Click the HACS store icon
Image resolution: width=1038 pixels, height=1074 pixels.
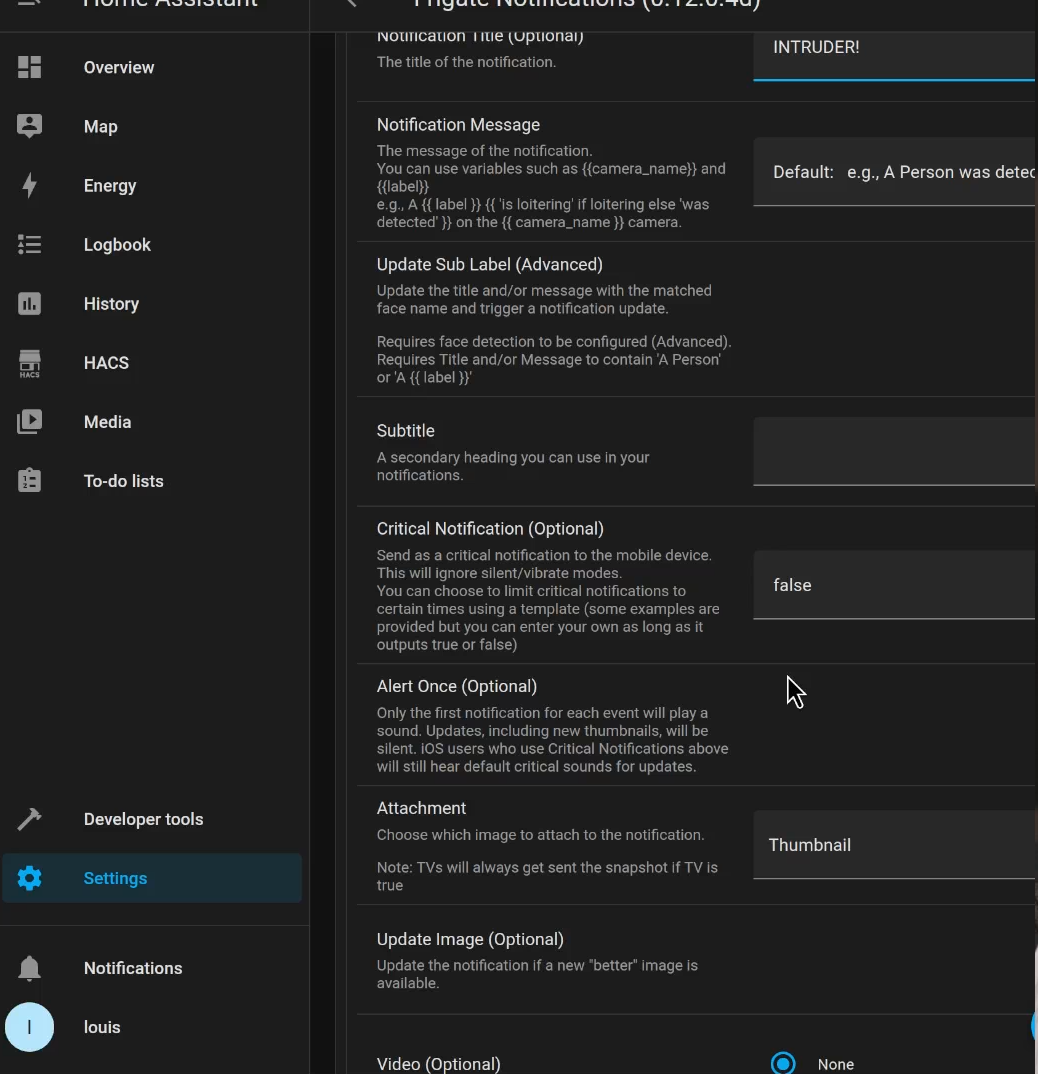point(29,363)
